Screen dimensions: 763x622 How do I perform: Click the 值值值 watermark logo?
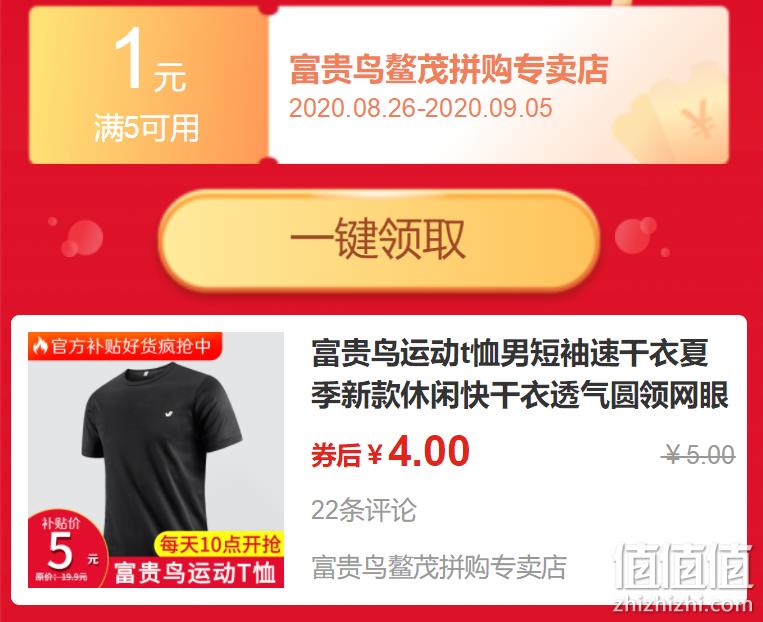click(x=683, y=567)
